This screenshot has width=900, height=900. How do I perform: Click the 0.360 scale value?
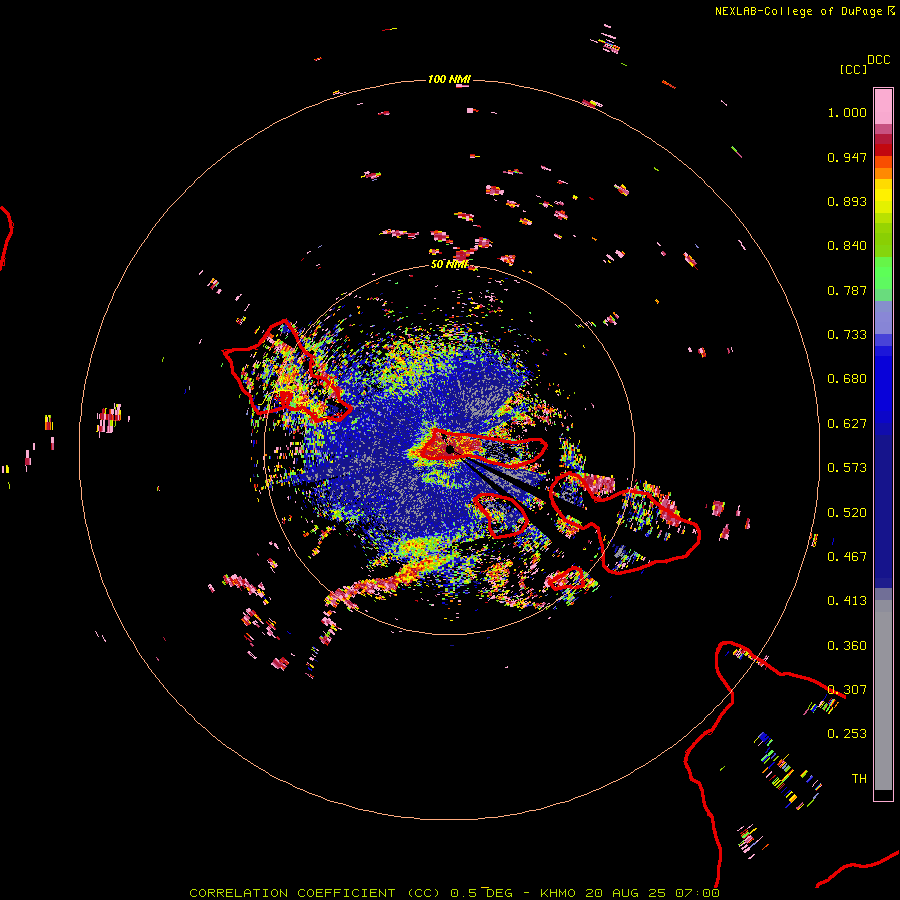[x=847, y=646]
